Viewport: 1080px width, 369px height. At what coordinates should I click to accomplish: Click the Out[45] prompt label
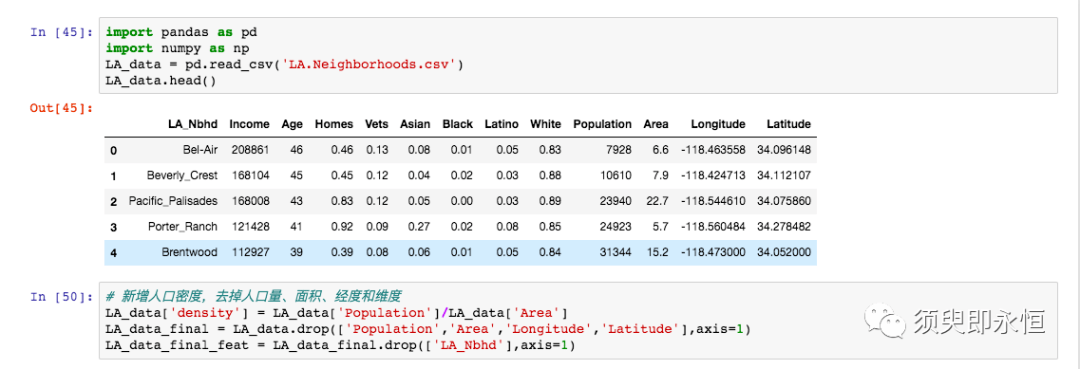coord(62,108)
